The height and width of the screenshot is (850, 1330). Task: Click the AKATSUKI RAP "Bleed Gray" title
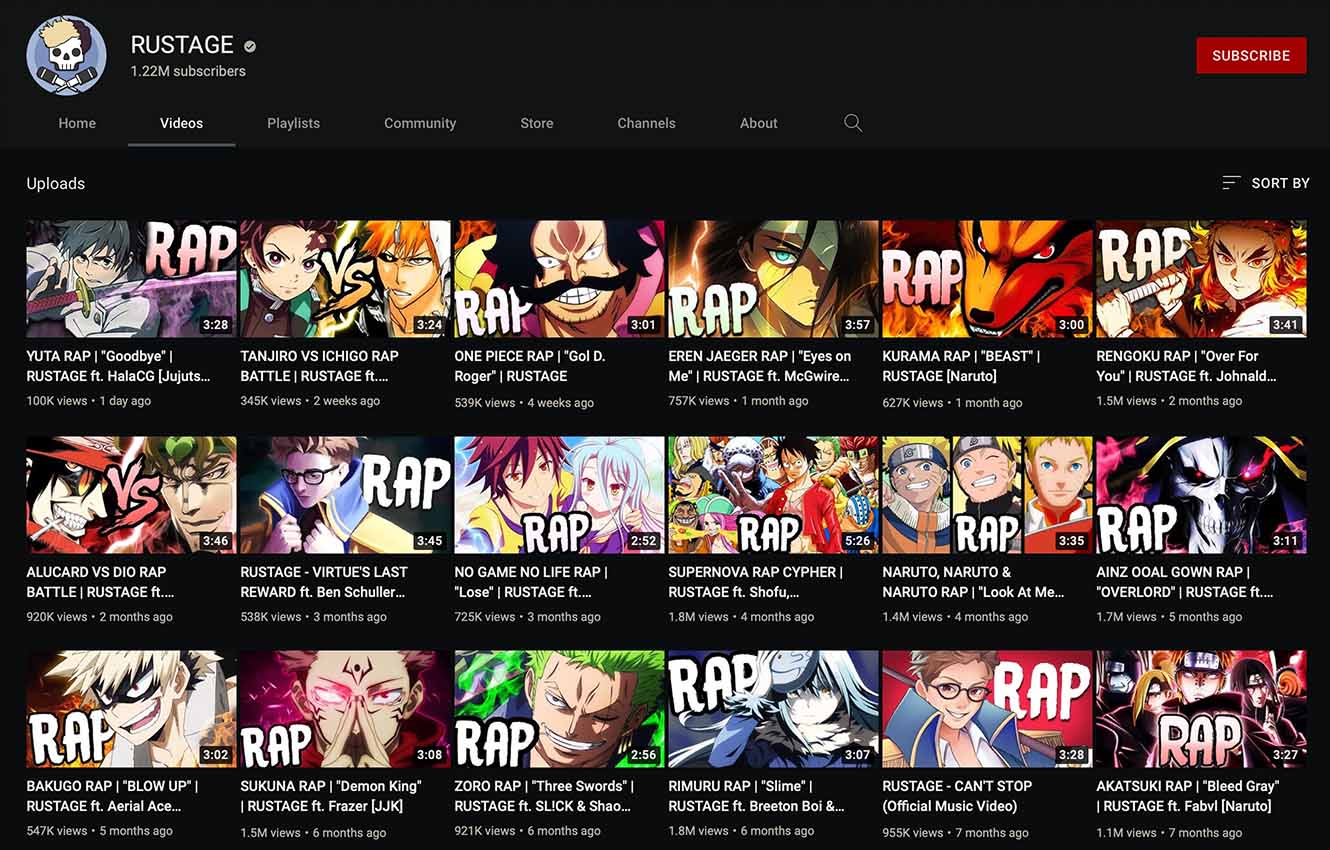tap(1188, 796)
